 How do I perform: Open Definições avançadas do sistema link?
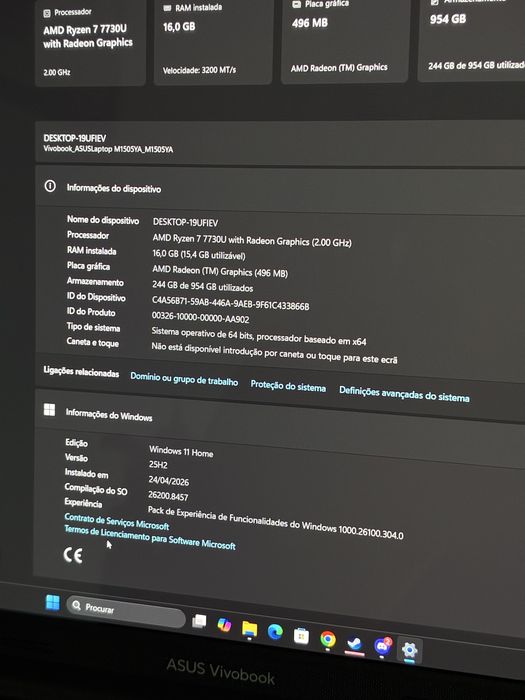(x=404, y=394)
